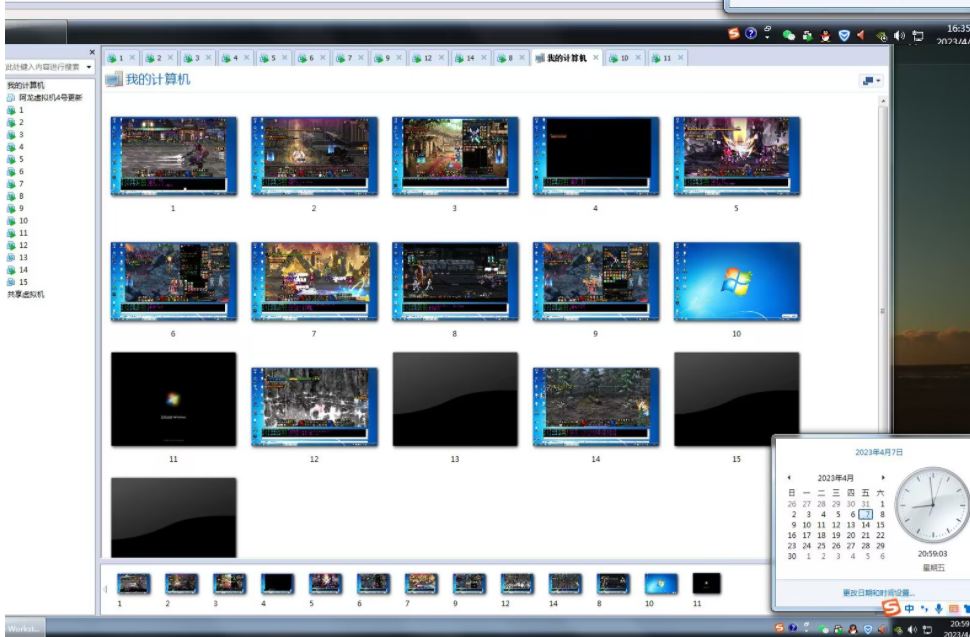
Task: Click the small strip thumbnail labeled 8
Action: click(613, 583)
